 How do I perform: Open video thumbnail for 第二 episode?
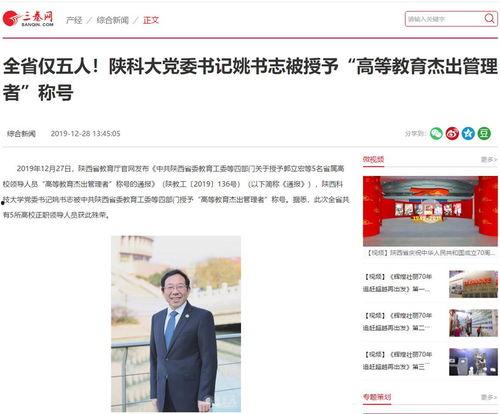click(473, 323)
